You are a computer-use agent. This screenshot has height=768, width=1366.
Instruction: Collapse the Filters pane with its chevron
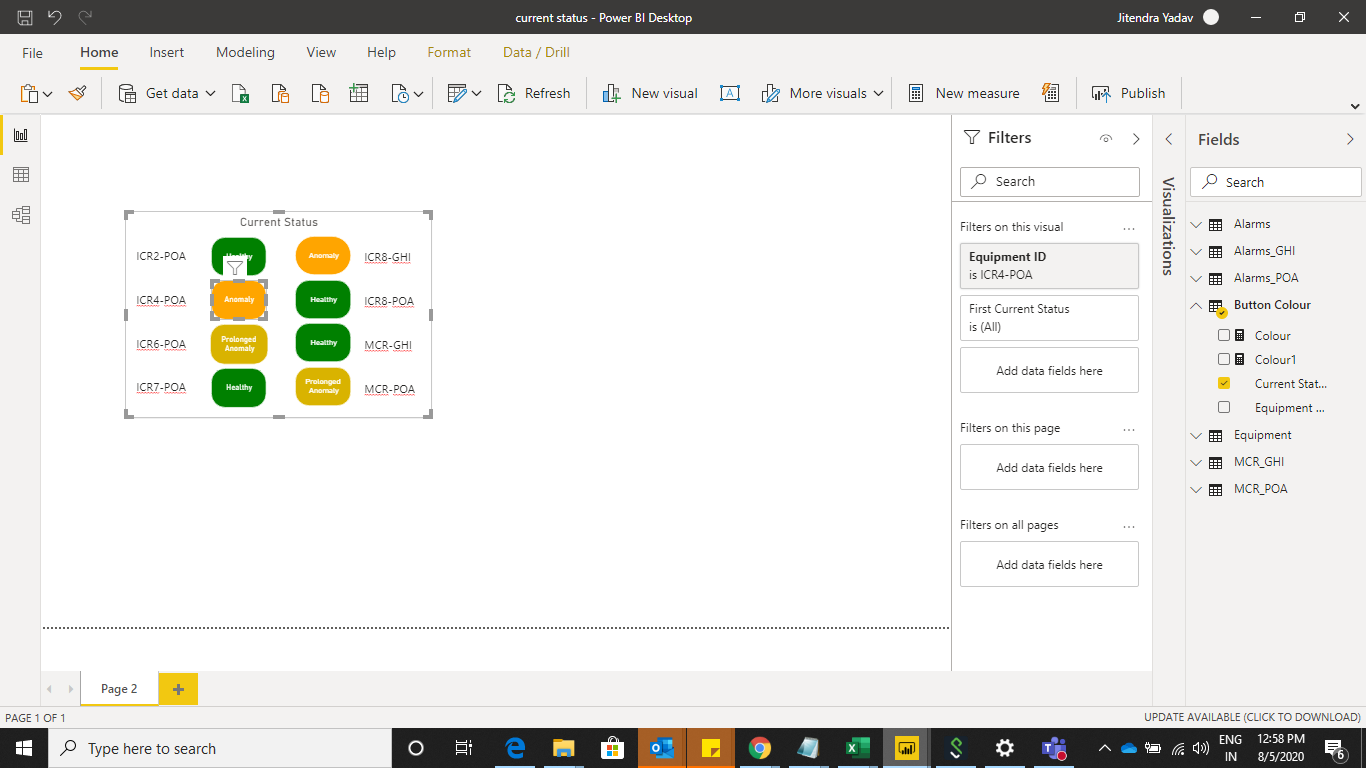(1136, 139)
